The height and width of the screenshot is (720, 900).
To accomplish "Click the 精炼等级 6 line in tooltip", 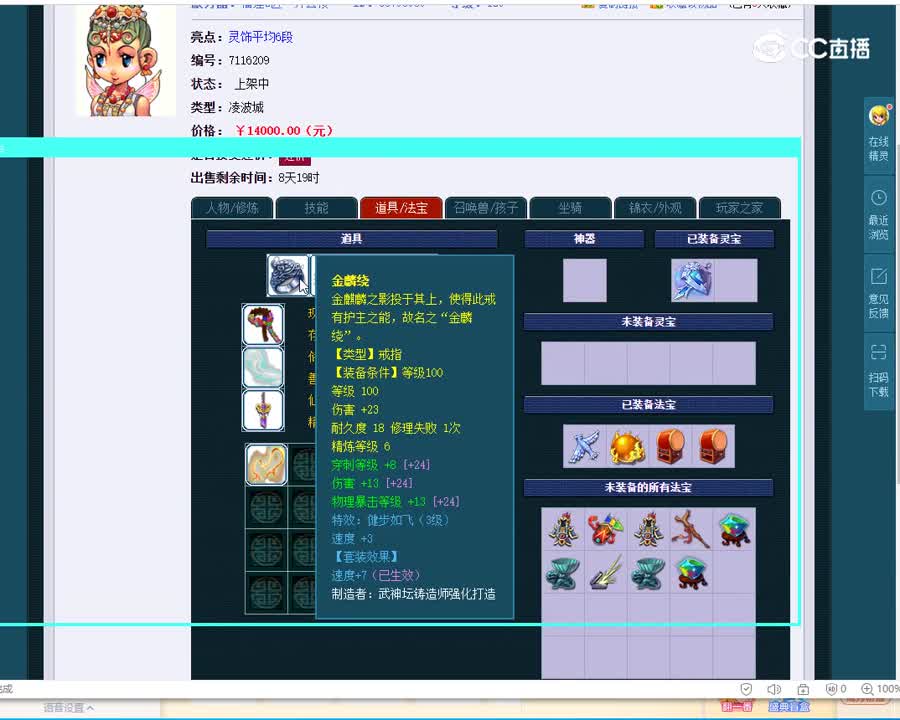I will point(361,446).
